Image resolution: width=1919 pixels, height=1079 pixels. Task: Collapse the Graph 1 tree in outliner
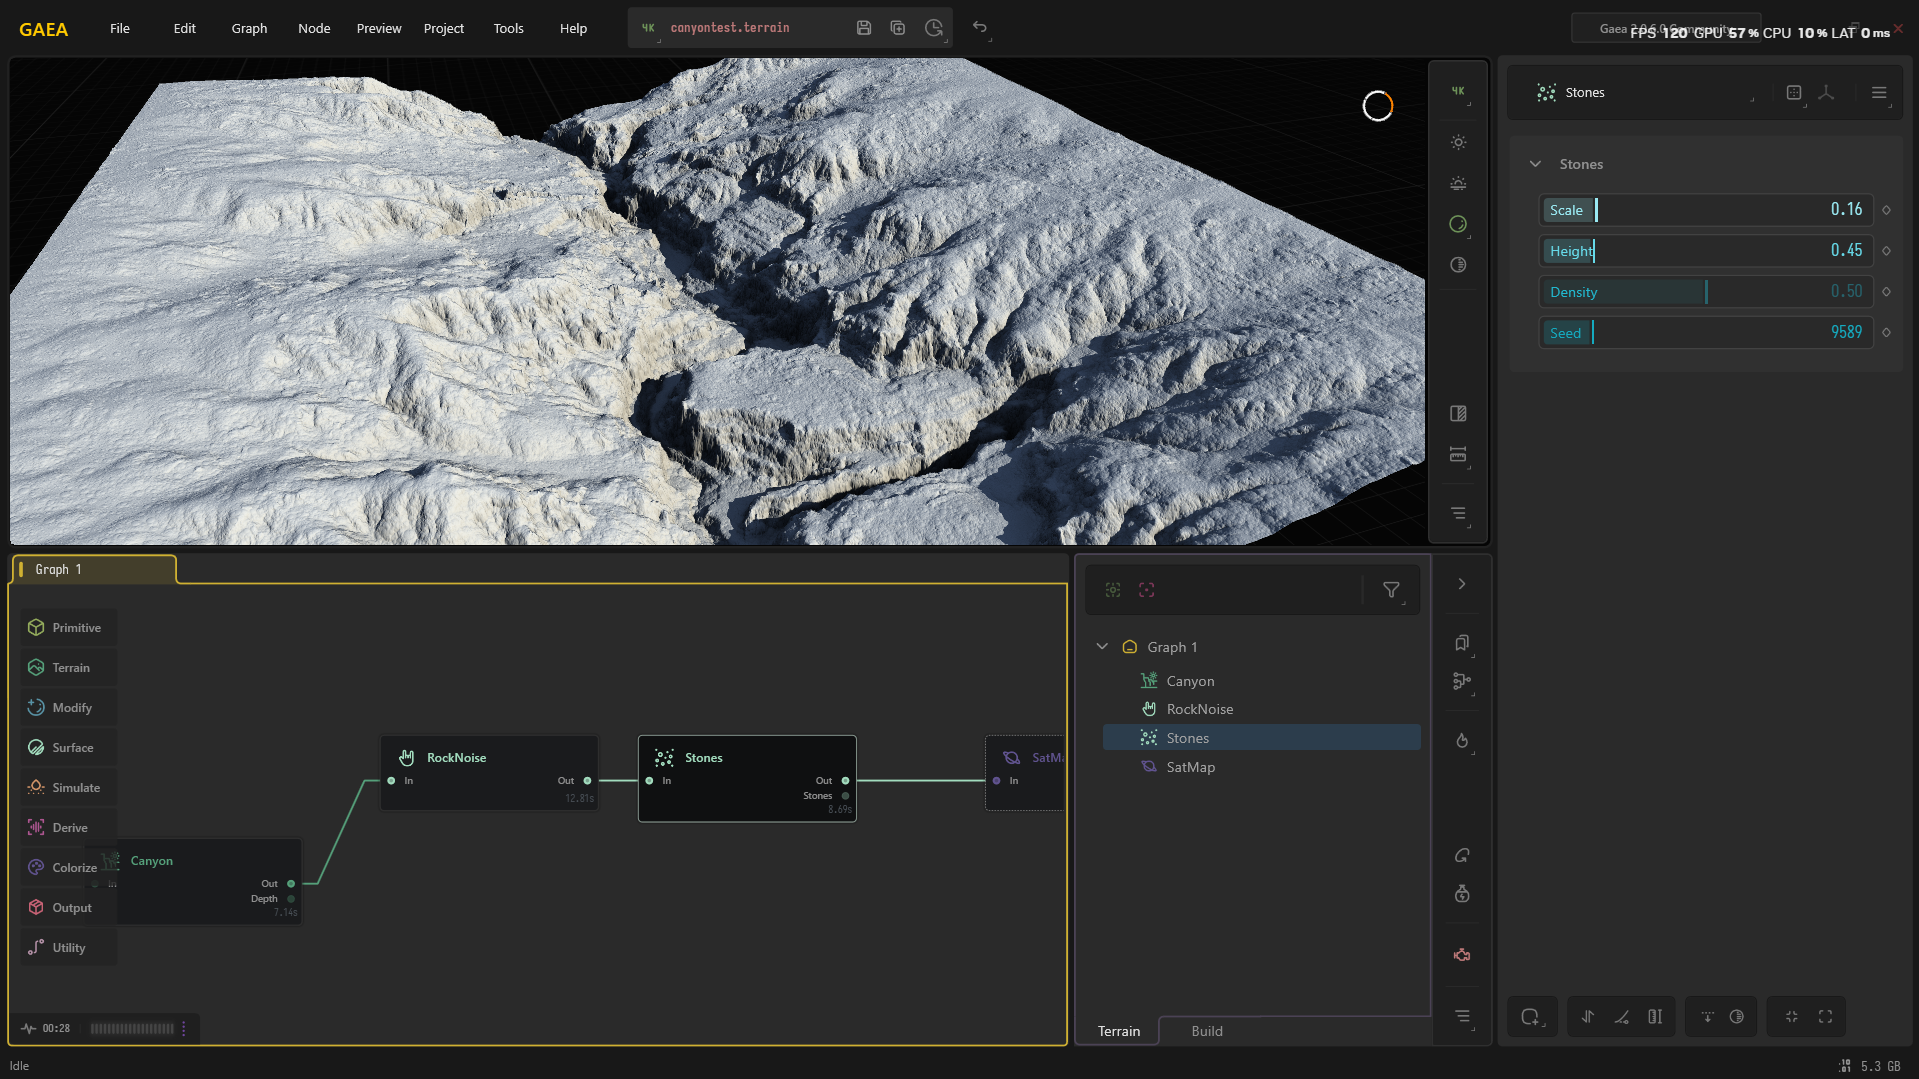click(x=1102, y=647)
